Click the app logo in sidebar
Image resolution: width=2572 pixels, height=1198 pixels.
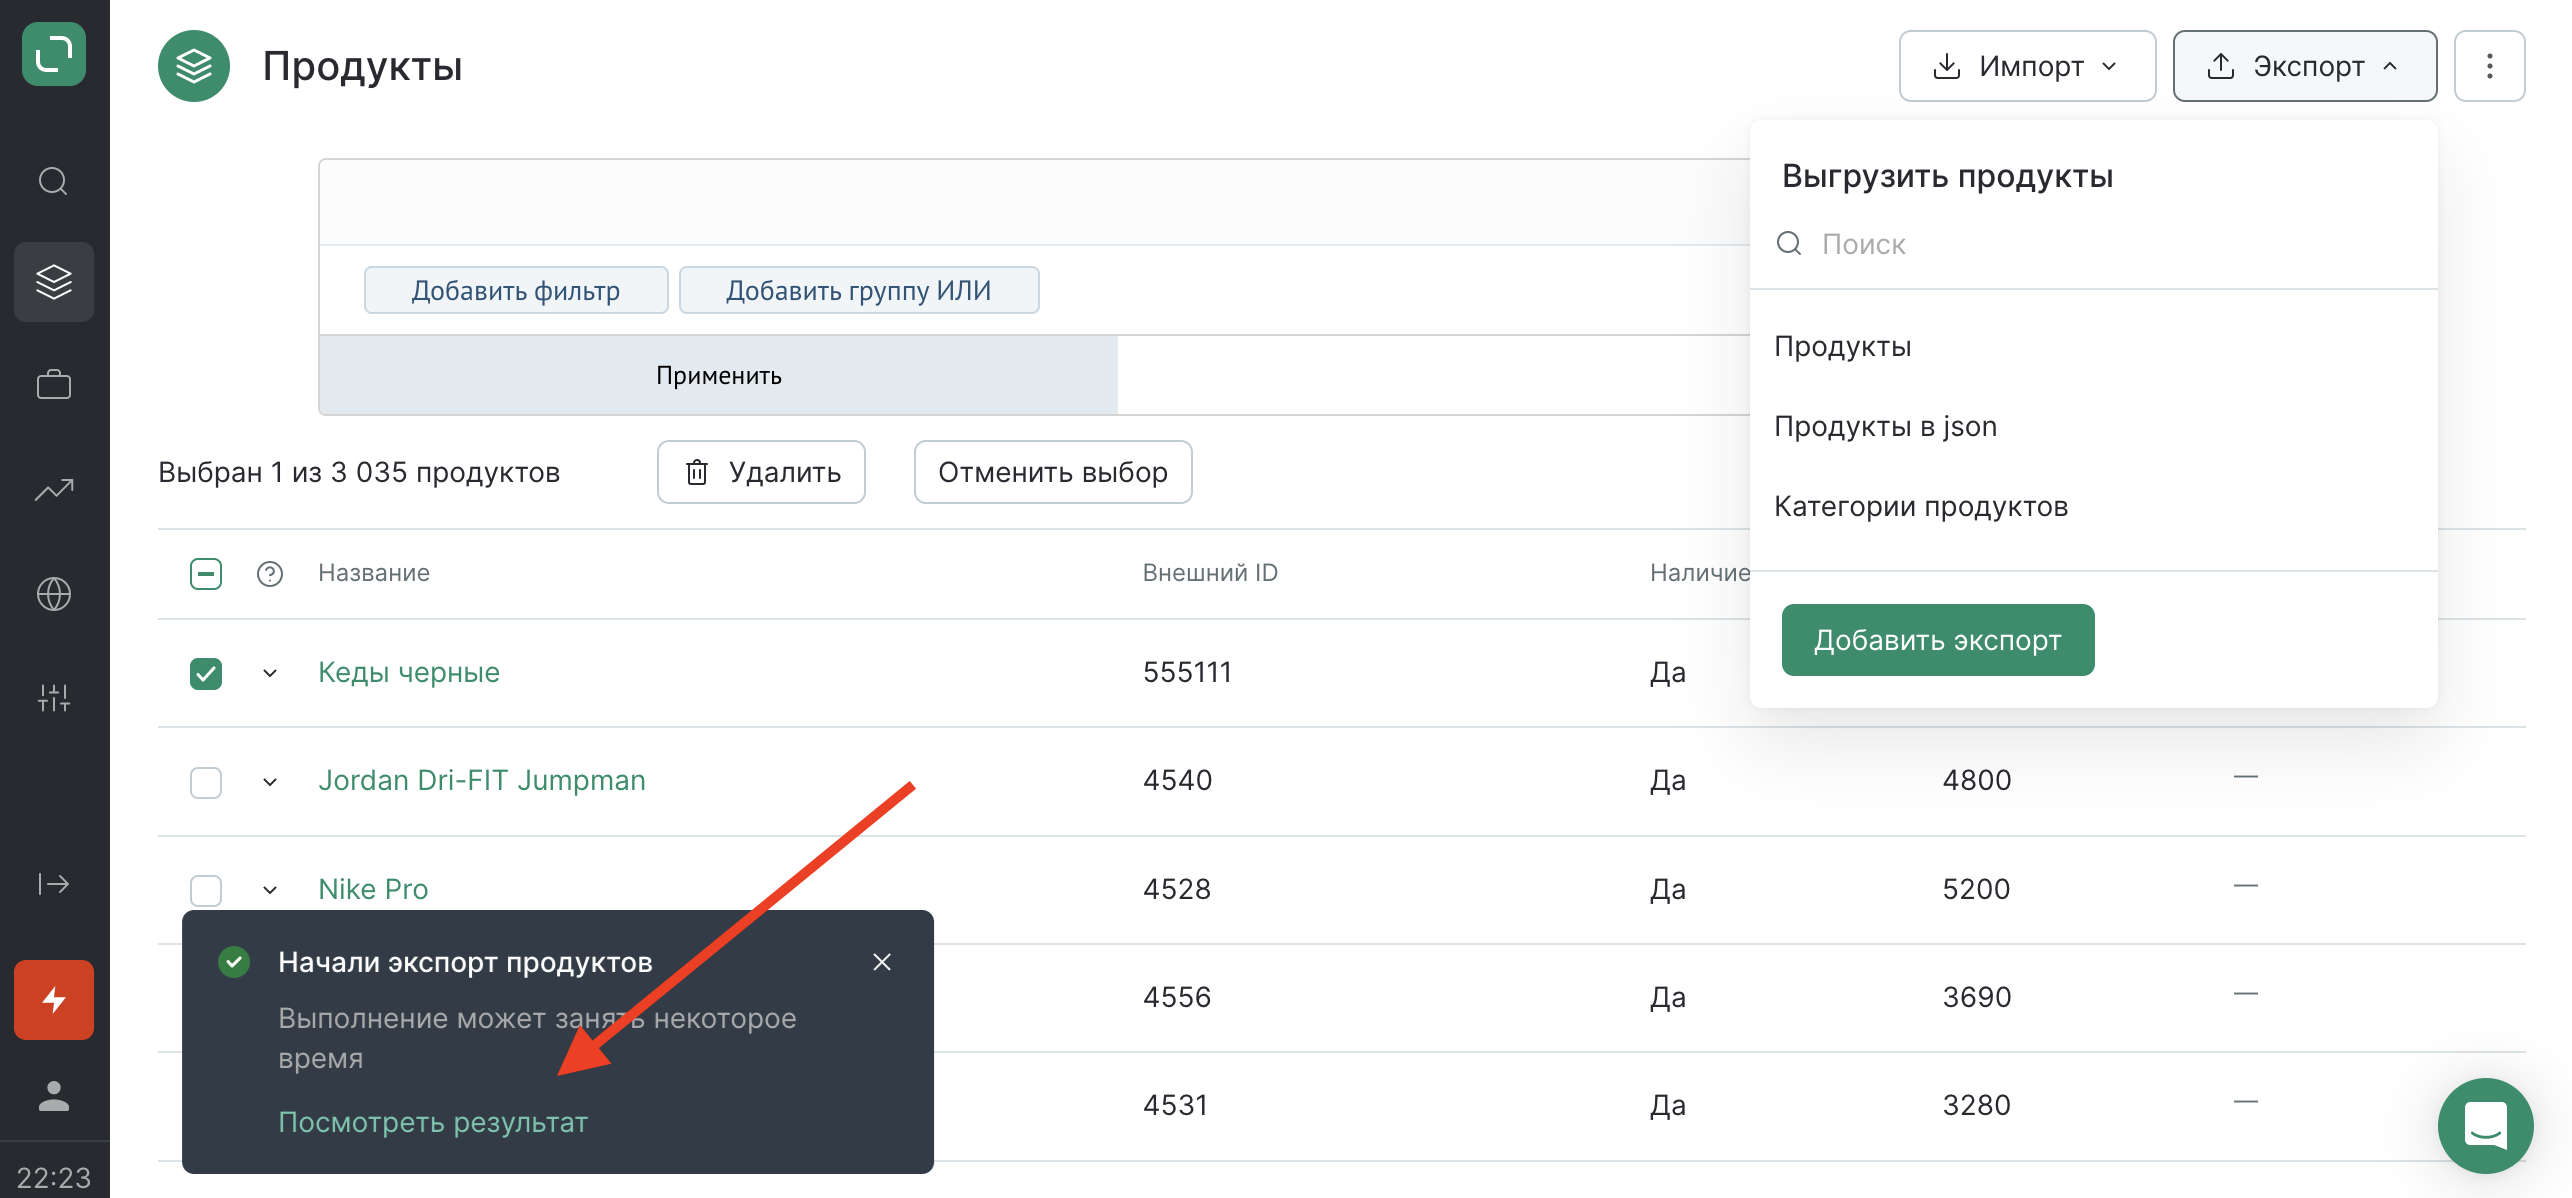click(54, 53)
